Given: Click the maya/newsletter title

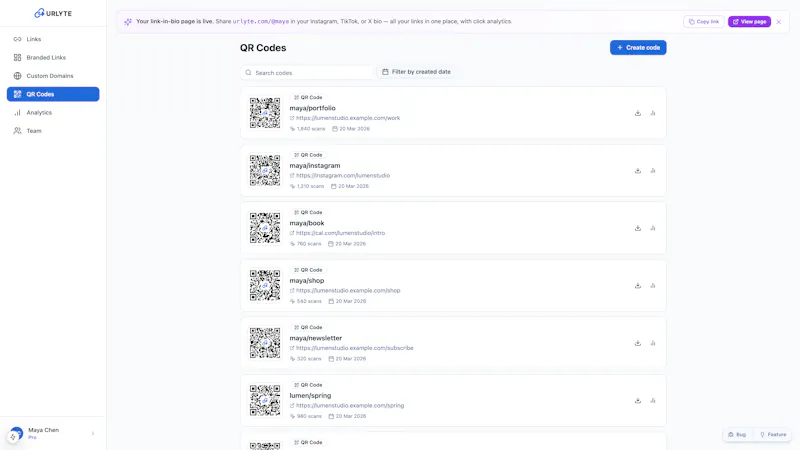Looking at the screenshot, I should [316, 338].
